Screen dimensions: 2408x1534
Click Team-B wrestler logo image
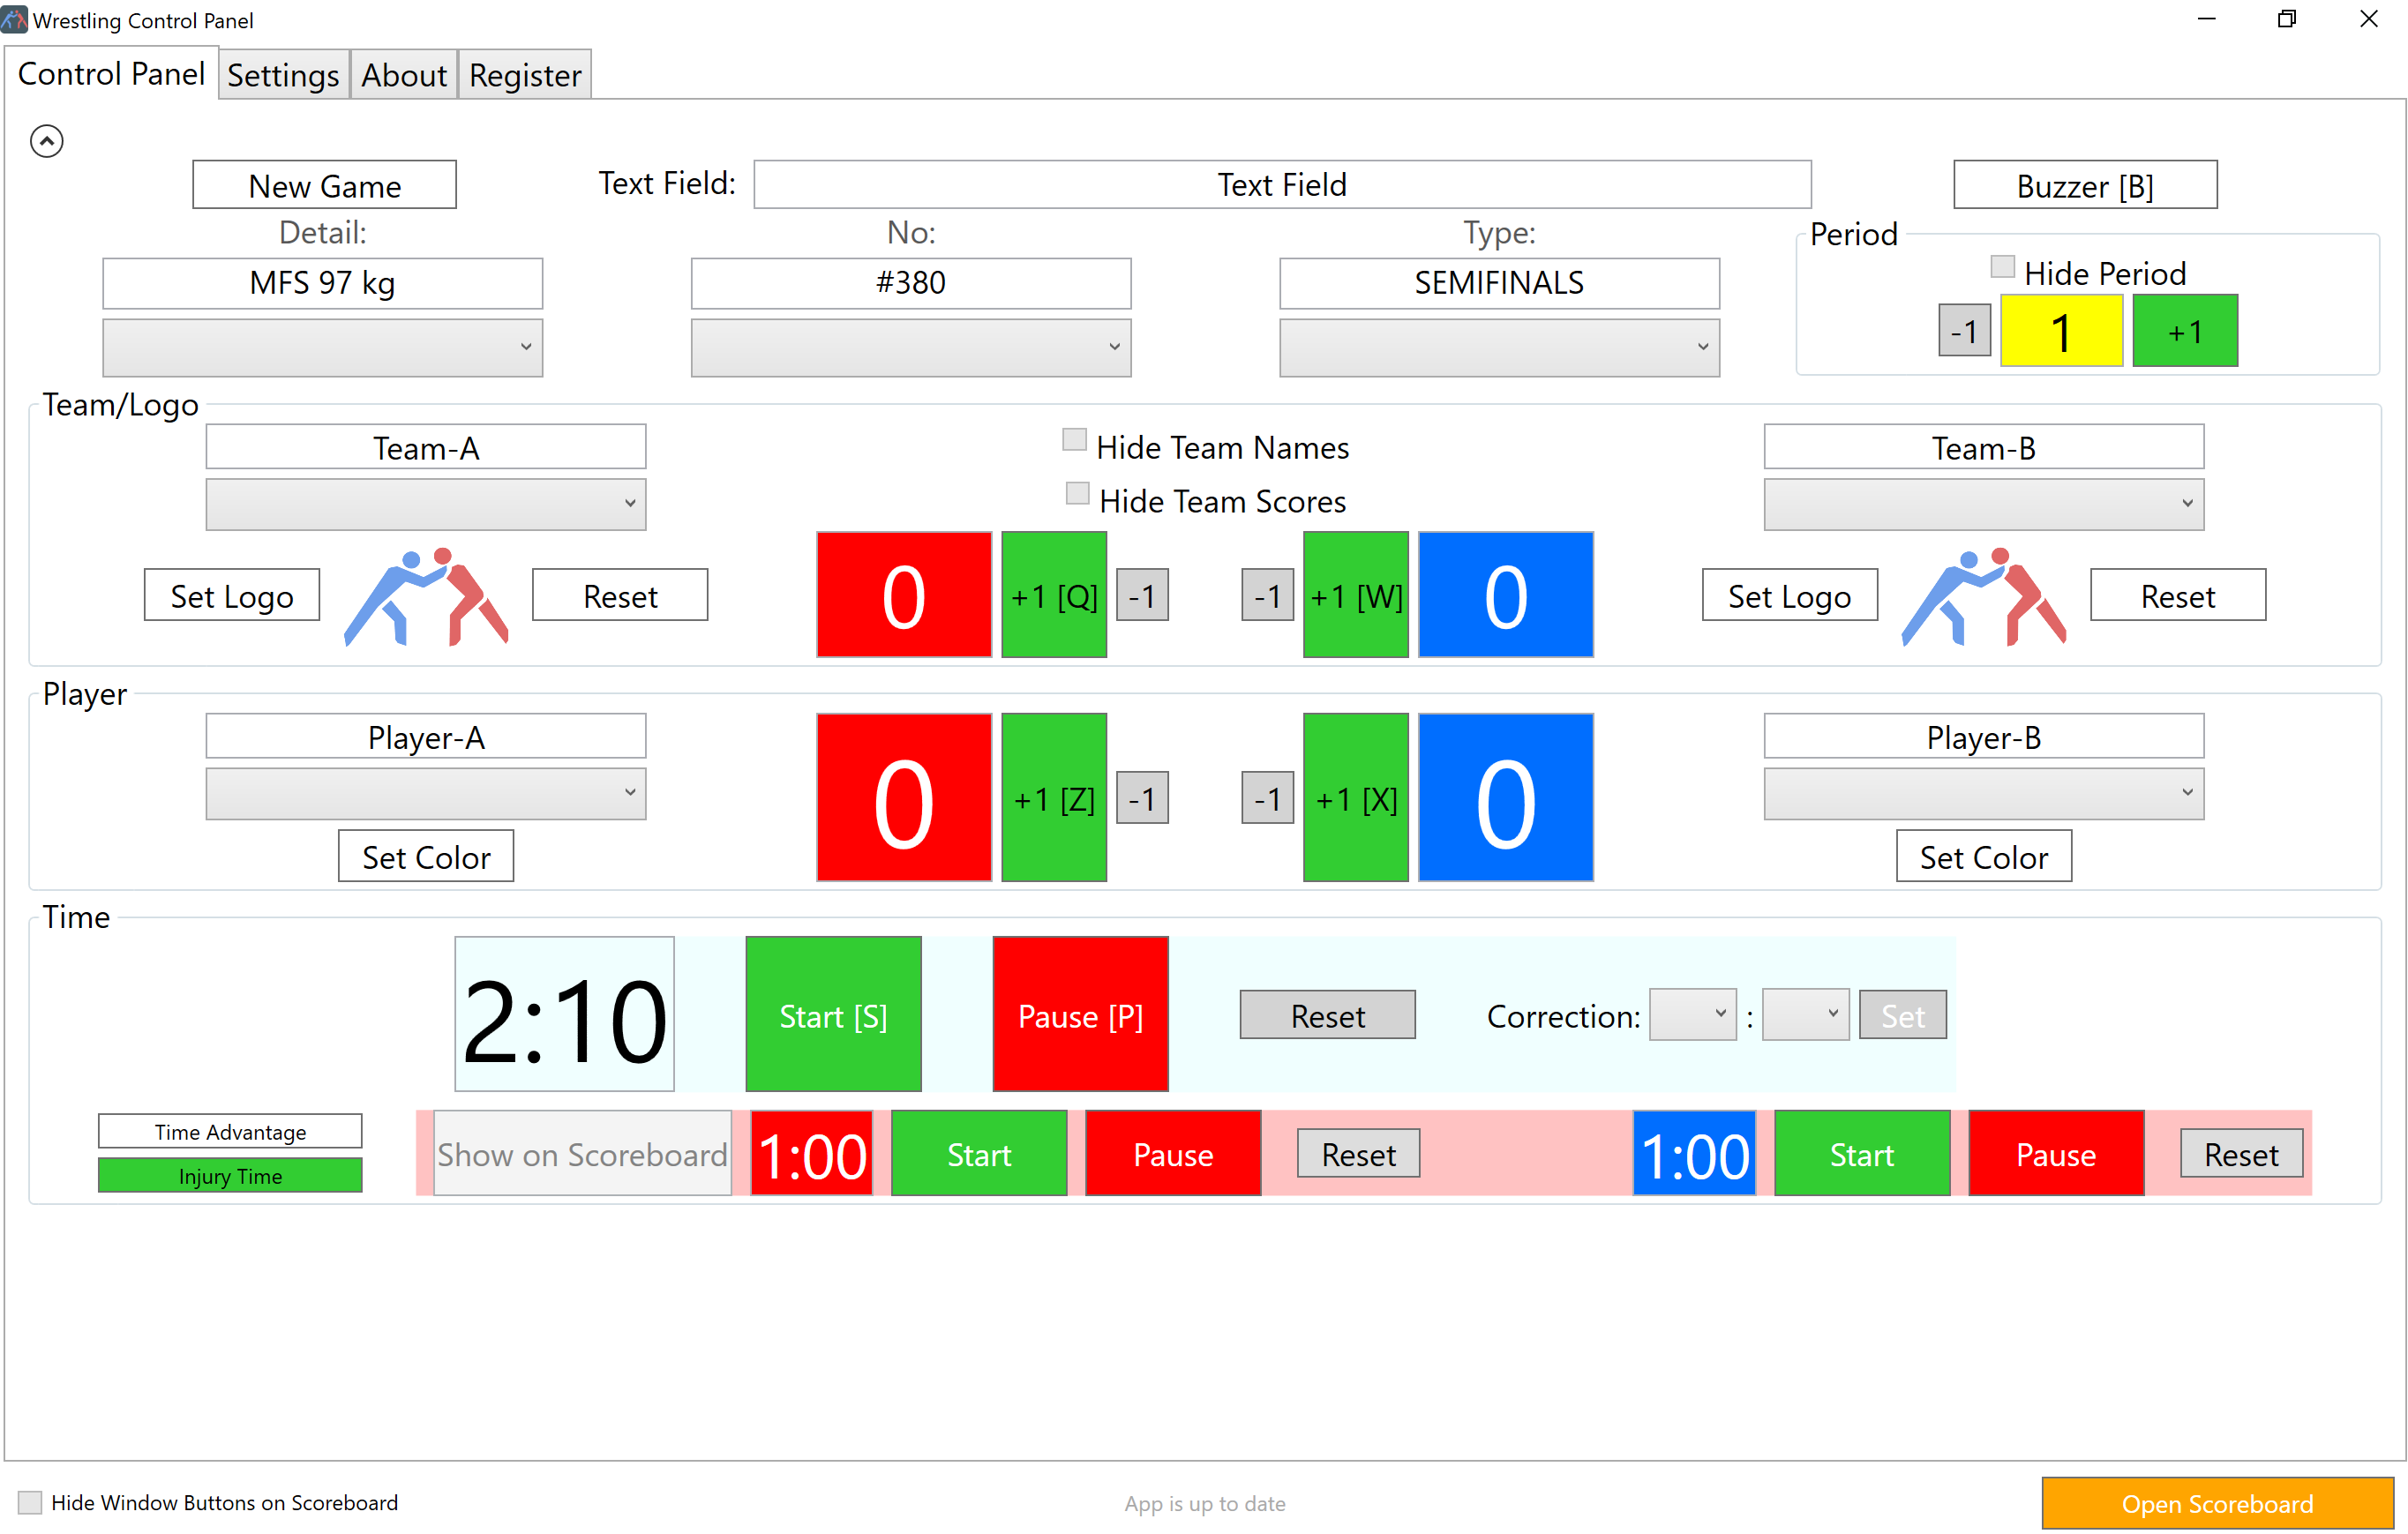point(1983,596)
